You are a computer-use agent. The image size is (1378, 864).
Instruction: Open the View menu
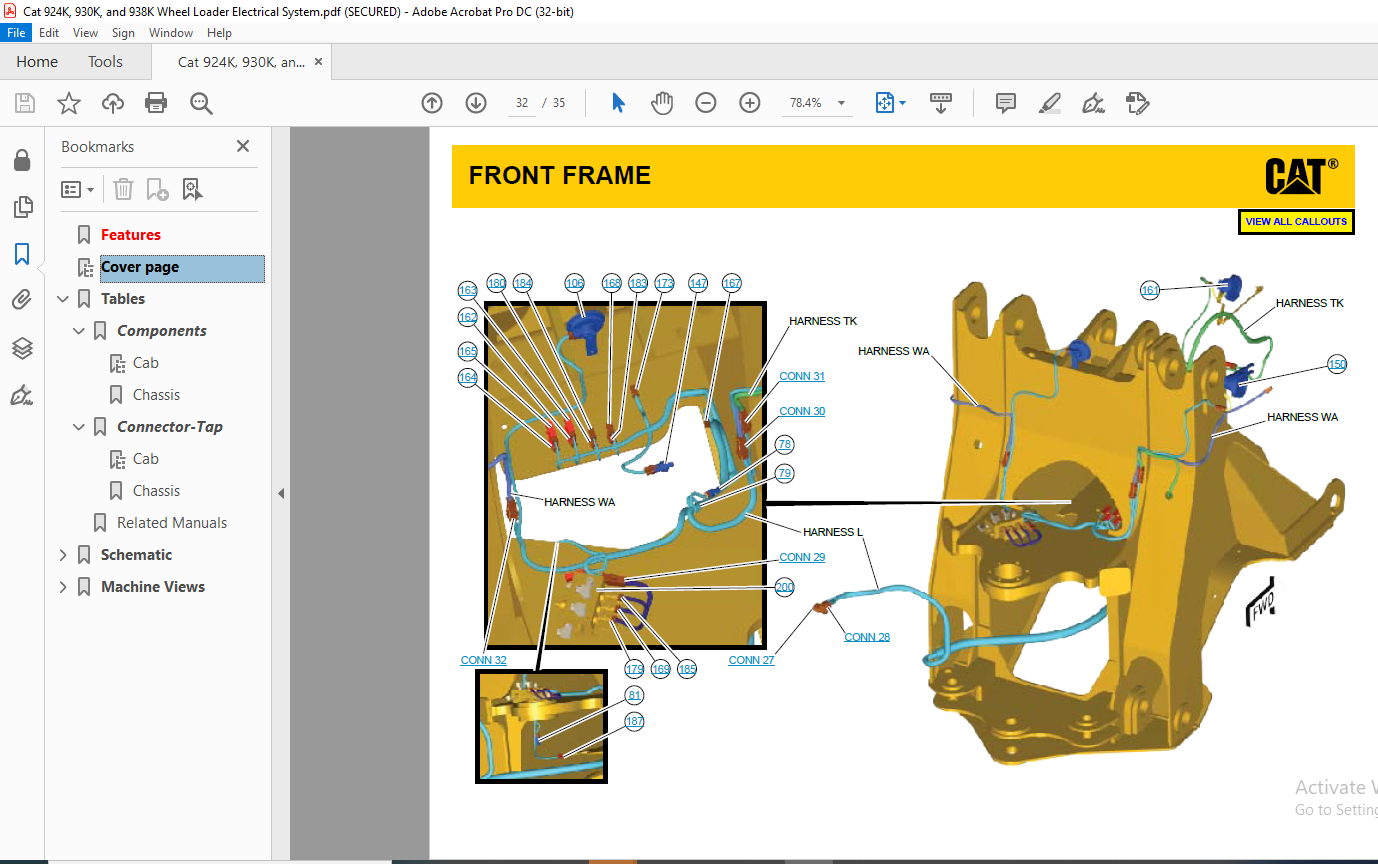[85, 33]
